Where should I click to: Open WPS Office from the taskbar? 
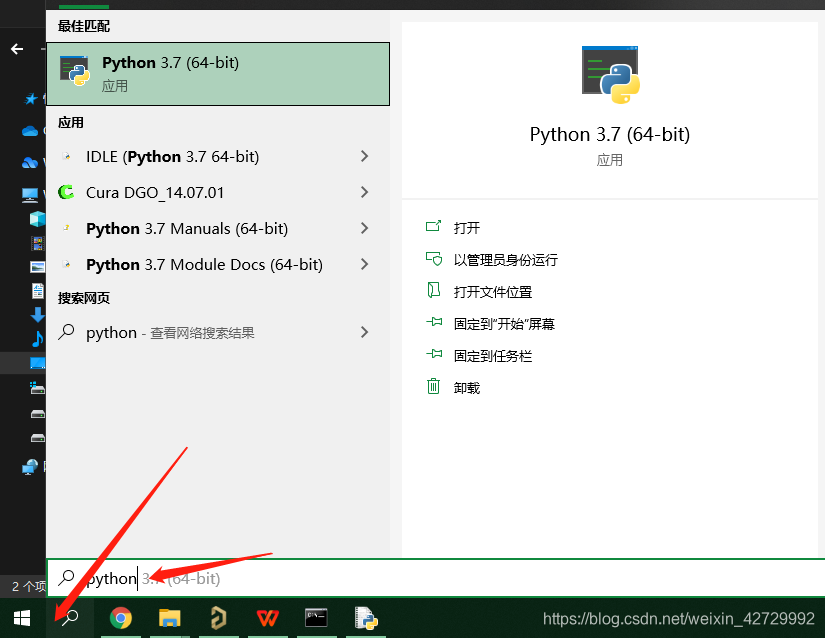pyautogui.click(x=267, y=618)
